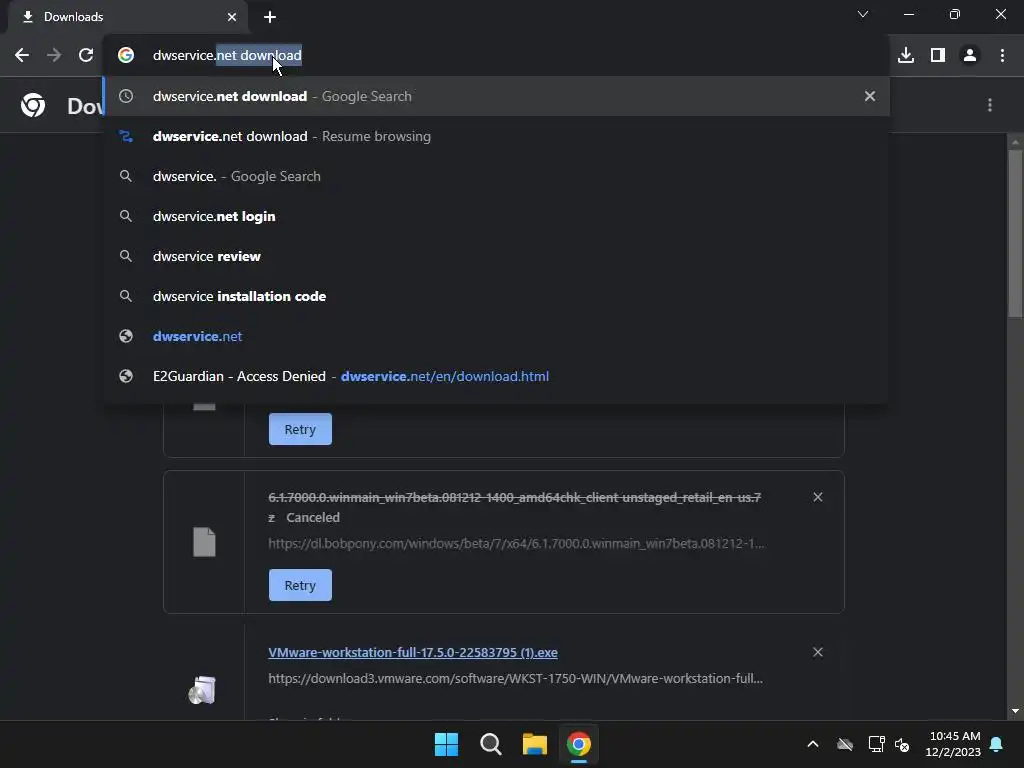Open the tab search chevron
This screenshot has height=768, width=1024.
[x=863, y=14]
